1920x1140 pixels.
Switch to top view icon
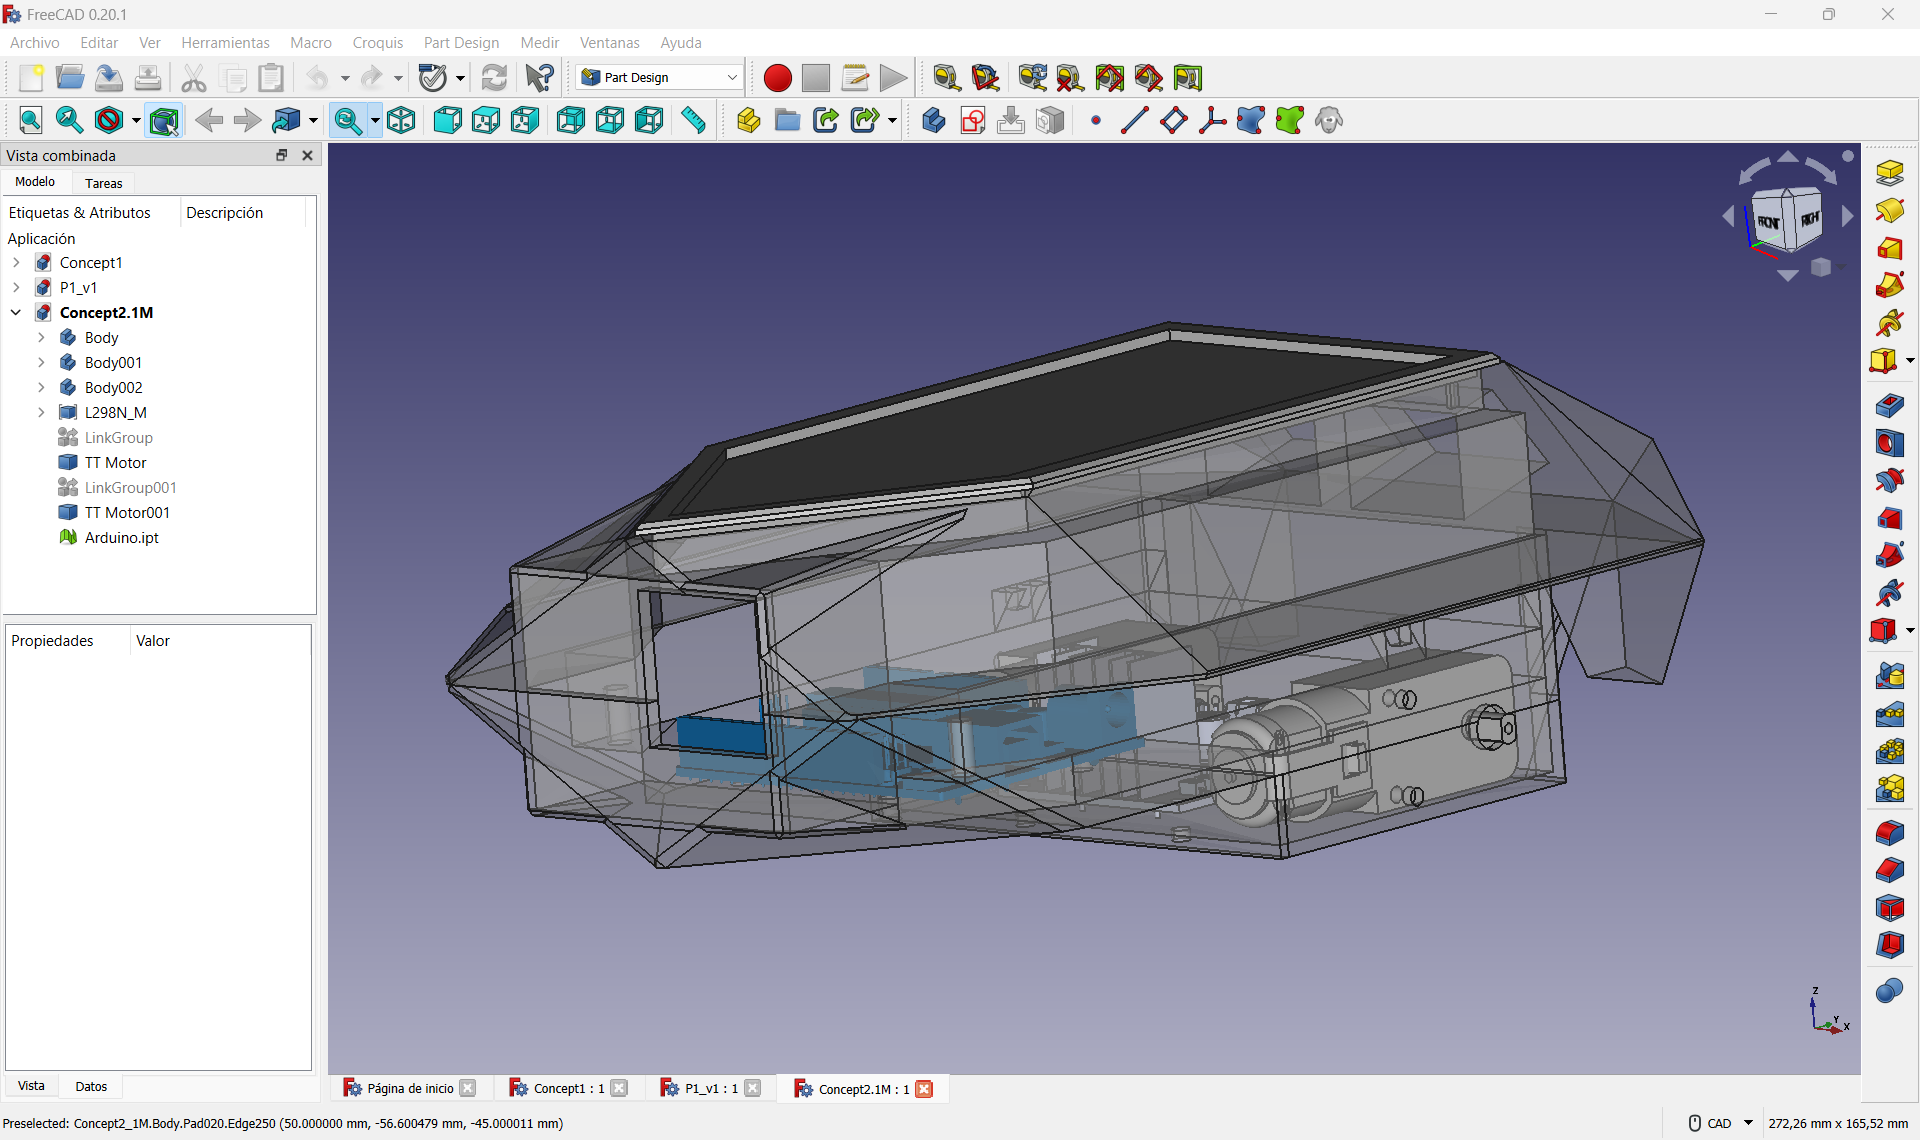(x=486, y=121)
